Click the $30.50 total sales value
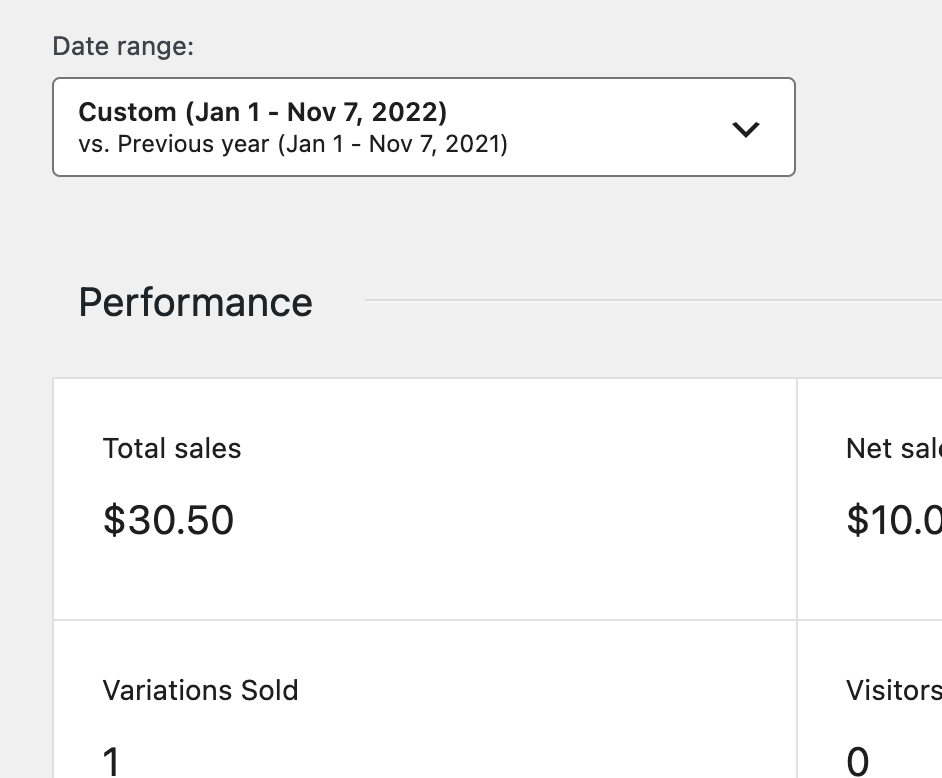The height and width of the screenshot is (778, 942). pyautogui.click(x=168, y=519)
